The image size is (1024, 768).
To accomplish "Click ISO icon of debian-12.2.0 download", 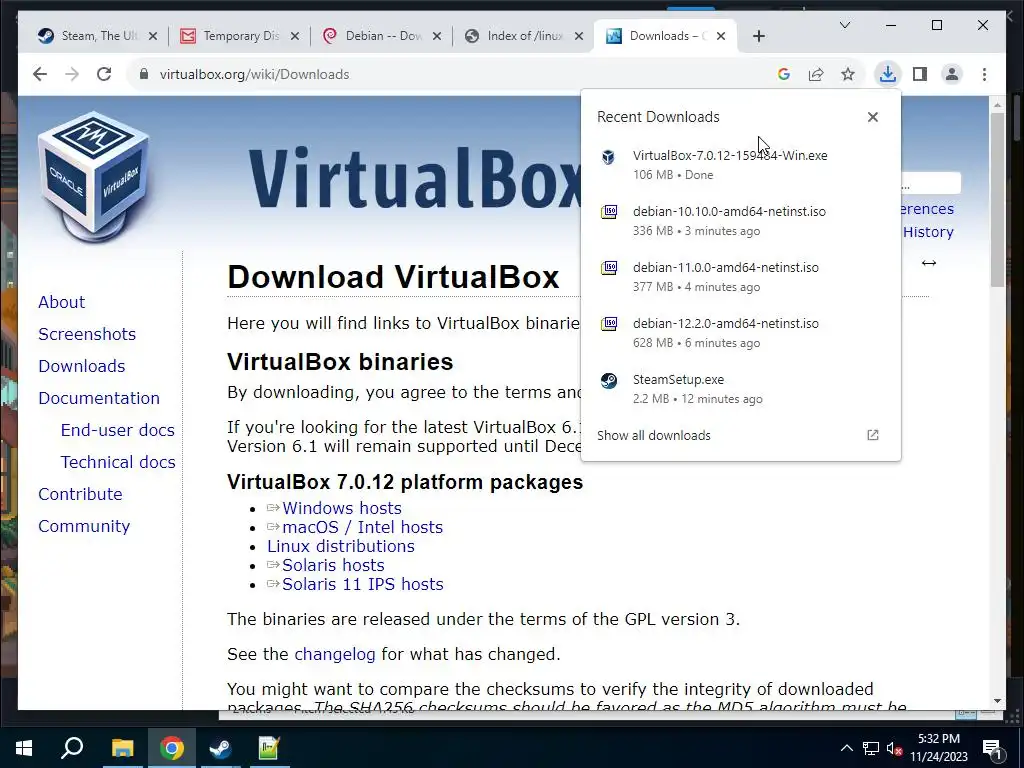I will tap(609, 324).
